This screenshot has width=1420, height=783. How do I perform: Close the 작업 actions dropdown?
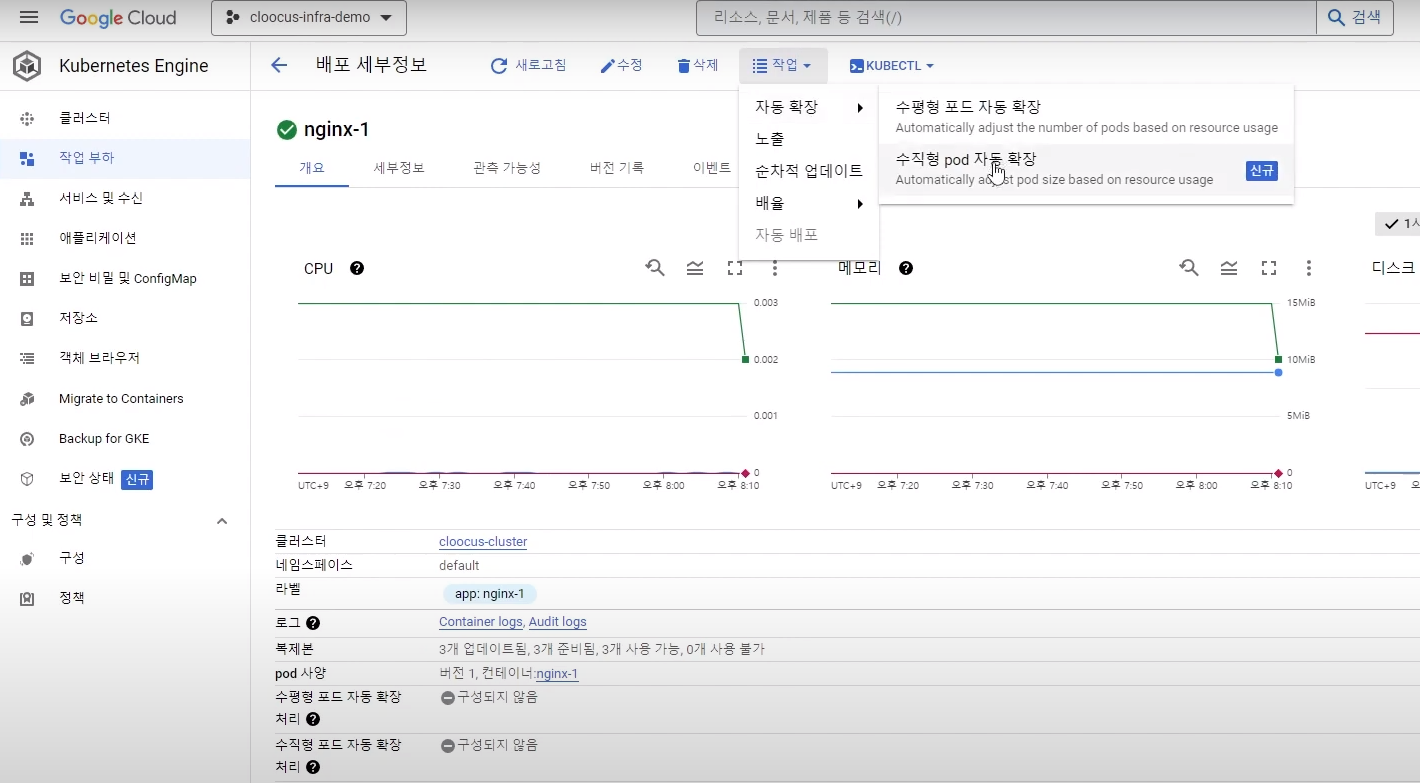click(783, 65)
